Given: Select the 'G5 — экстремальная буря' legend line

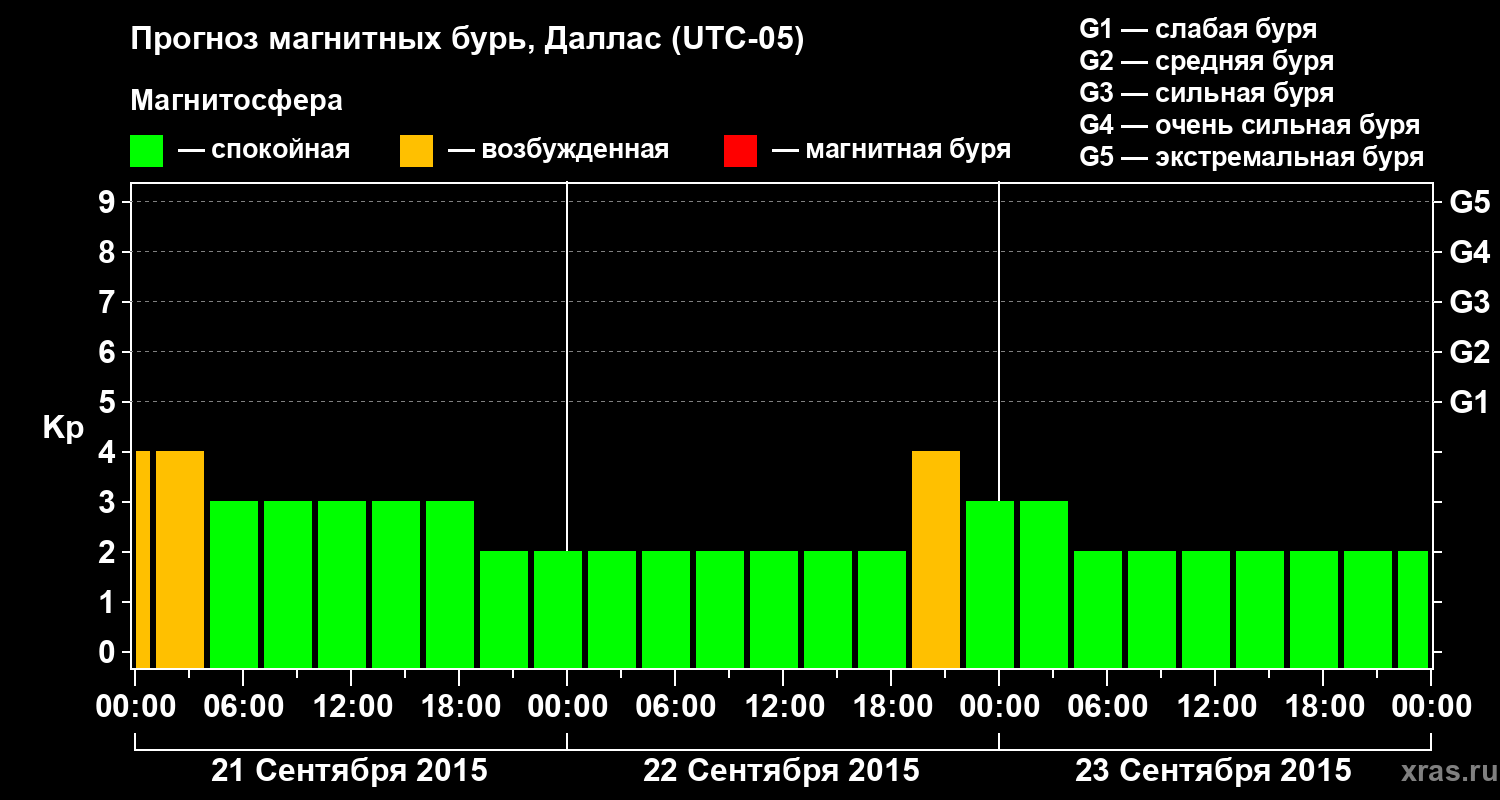Looking at the screenshot, I should click(1252, 157).
